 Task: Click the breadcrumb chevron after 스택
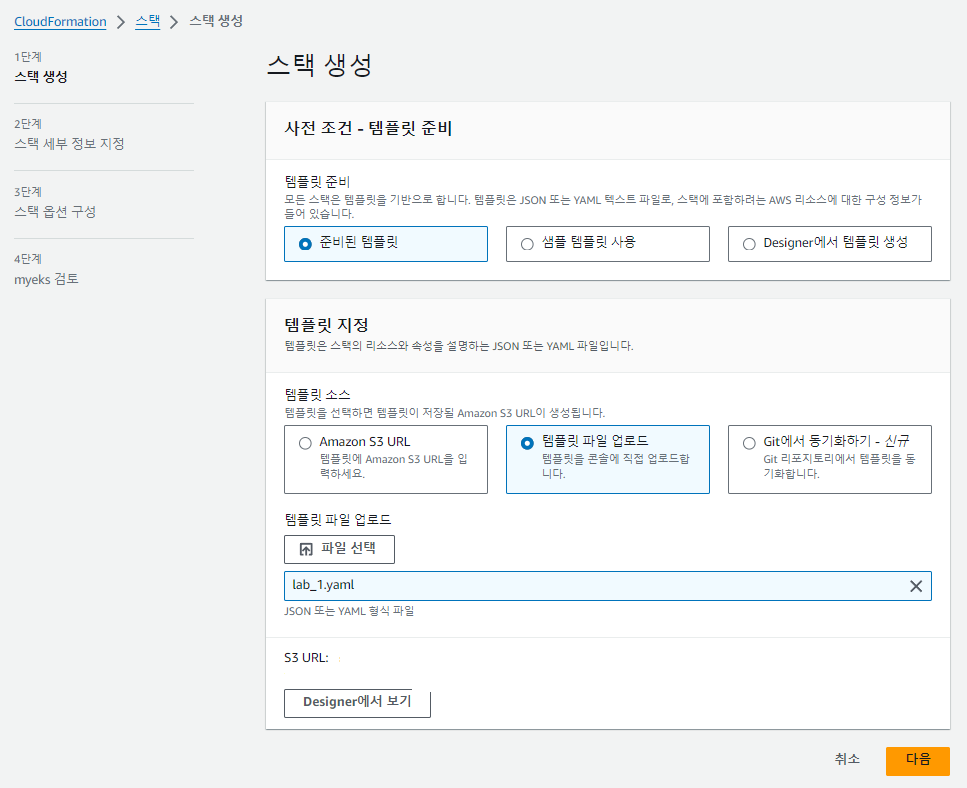tap(174, 22)
